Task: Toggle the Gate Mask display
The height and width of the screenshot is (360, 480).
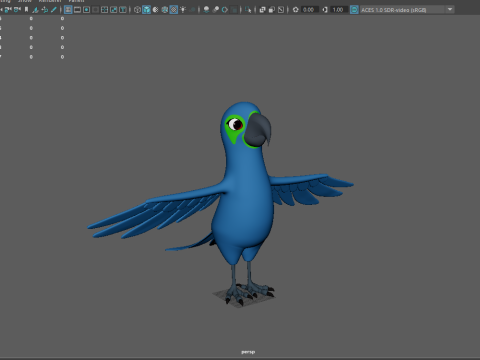Action: pos(95,10)
